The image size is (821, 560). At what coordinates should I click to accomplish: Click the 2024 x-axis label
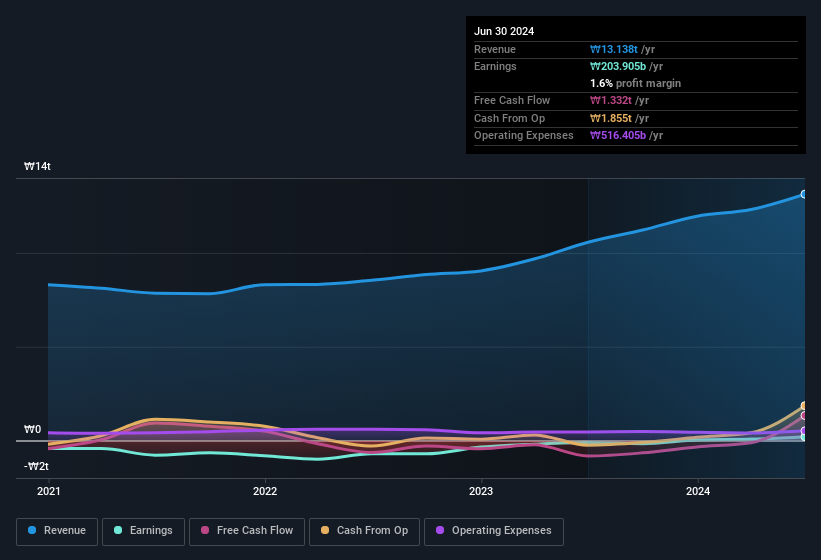pos(698,491)
